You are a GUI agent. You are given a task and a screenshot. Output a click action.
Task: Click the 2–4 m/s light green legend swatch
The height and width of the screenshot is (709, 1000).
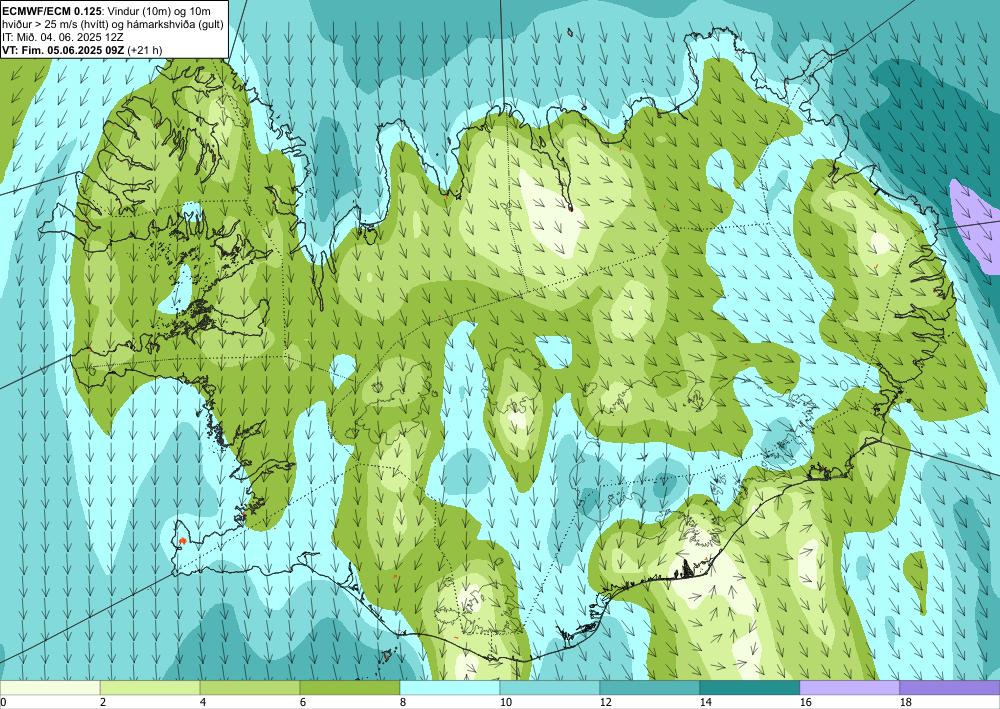coord(150,688)
